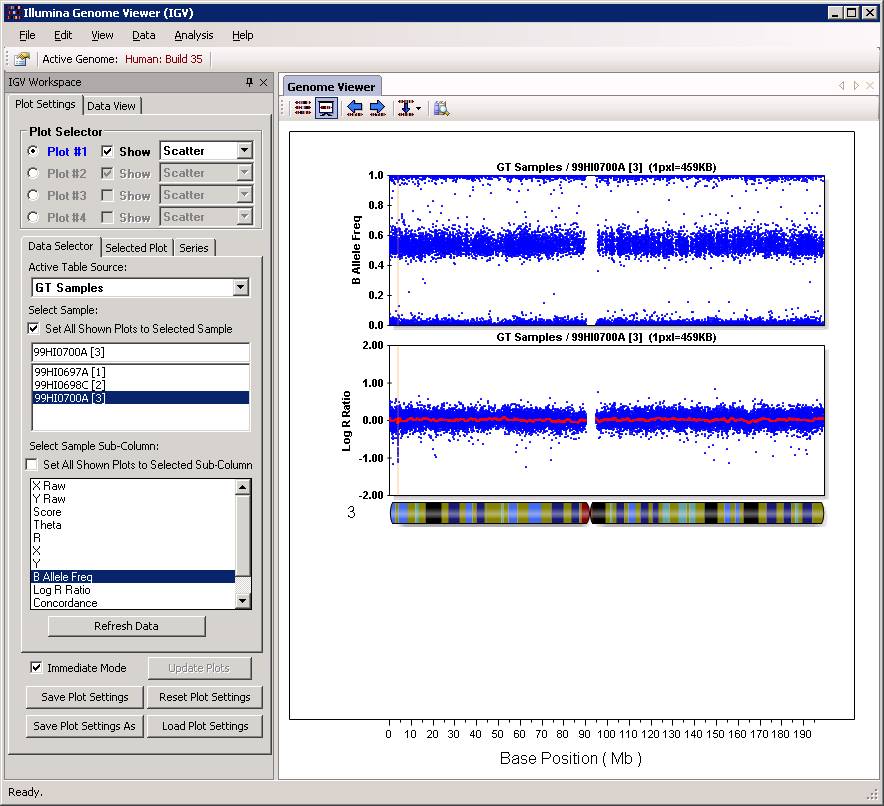
Task: Click the stacked chromosome lines icon in viewer toolbar
Action: click(303, 108)
